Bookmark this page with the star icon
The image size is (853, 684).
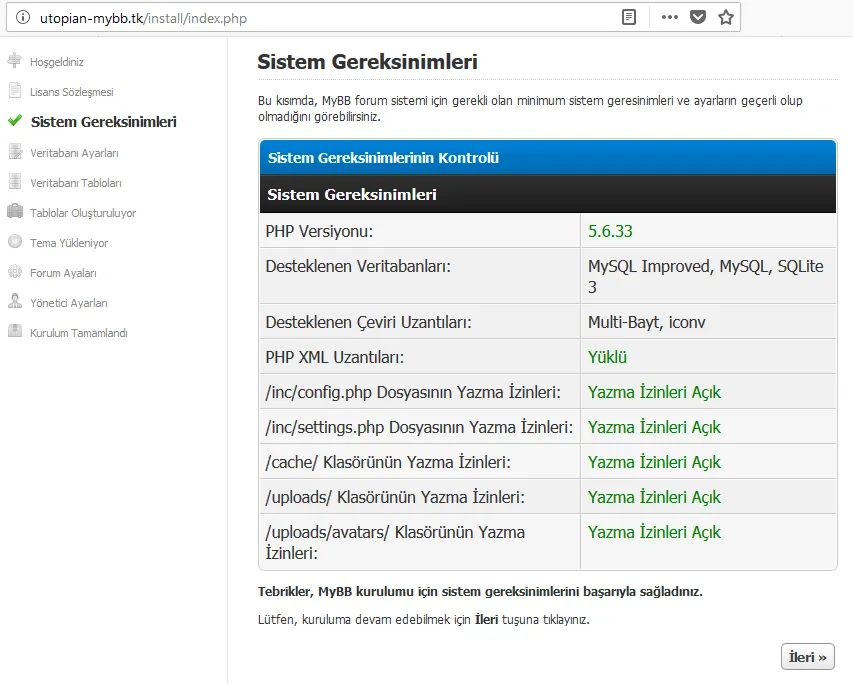(x=726, y=17)
